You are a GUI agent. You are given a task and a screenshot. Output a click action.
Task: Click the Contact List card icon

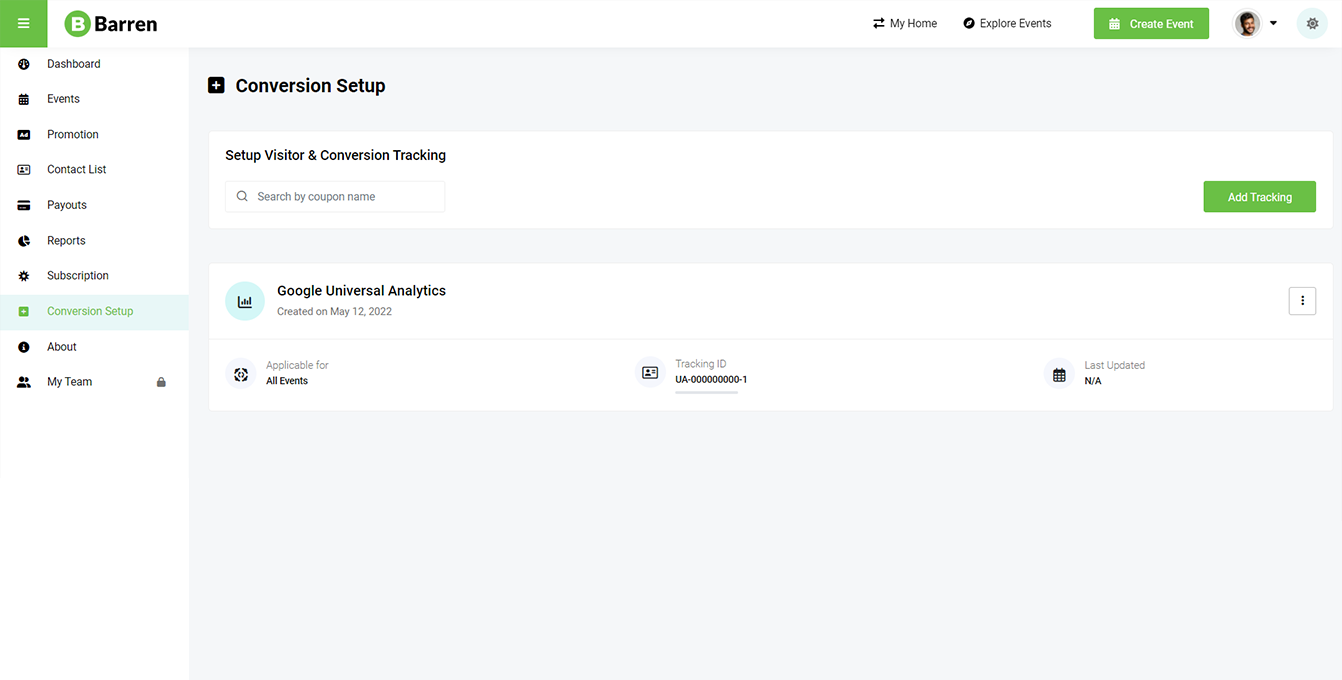click(x=24, y=170)
